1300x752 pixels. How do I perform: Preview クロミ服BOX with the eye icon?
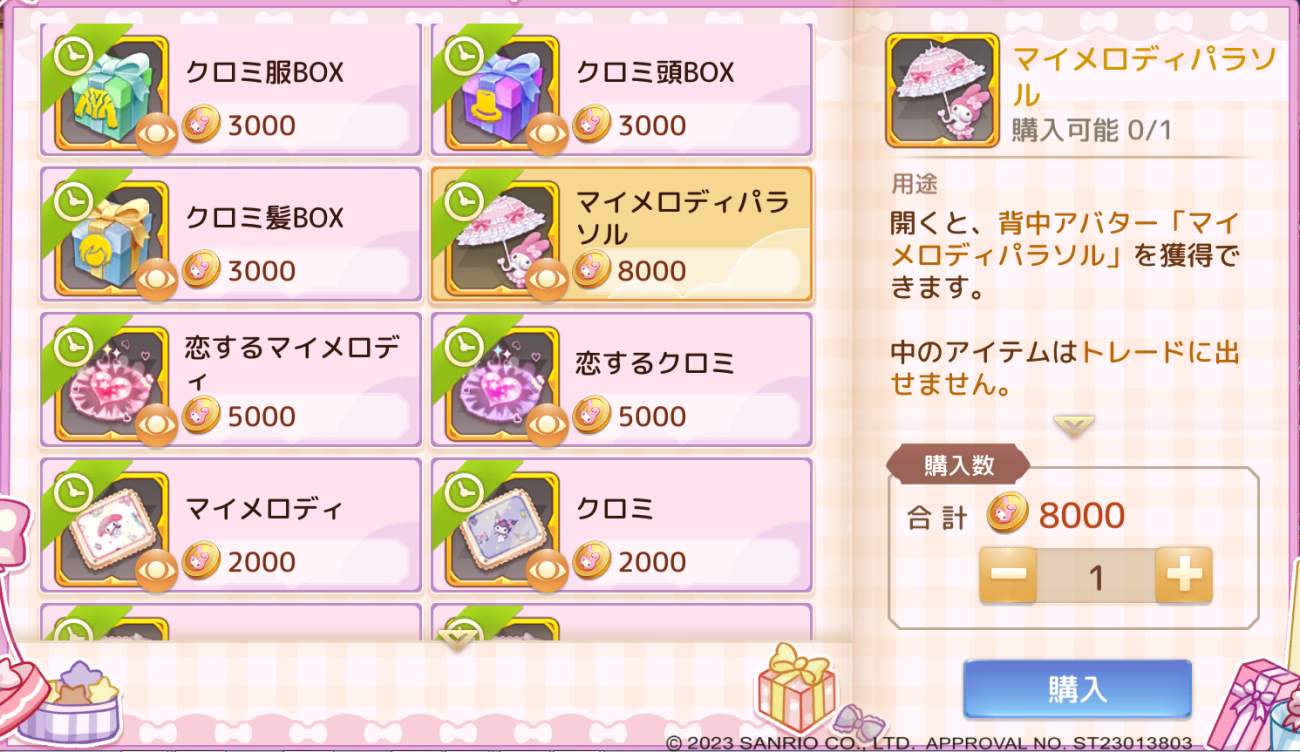click(156, 135)
